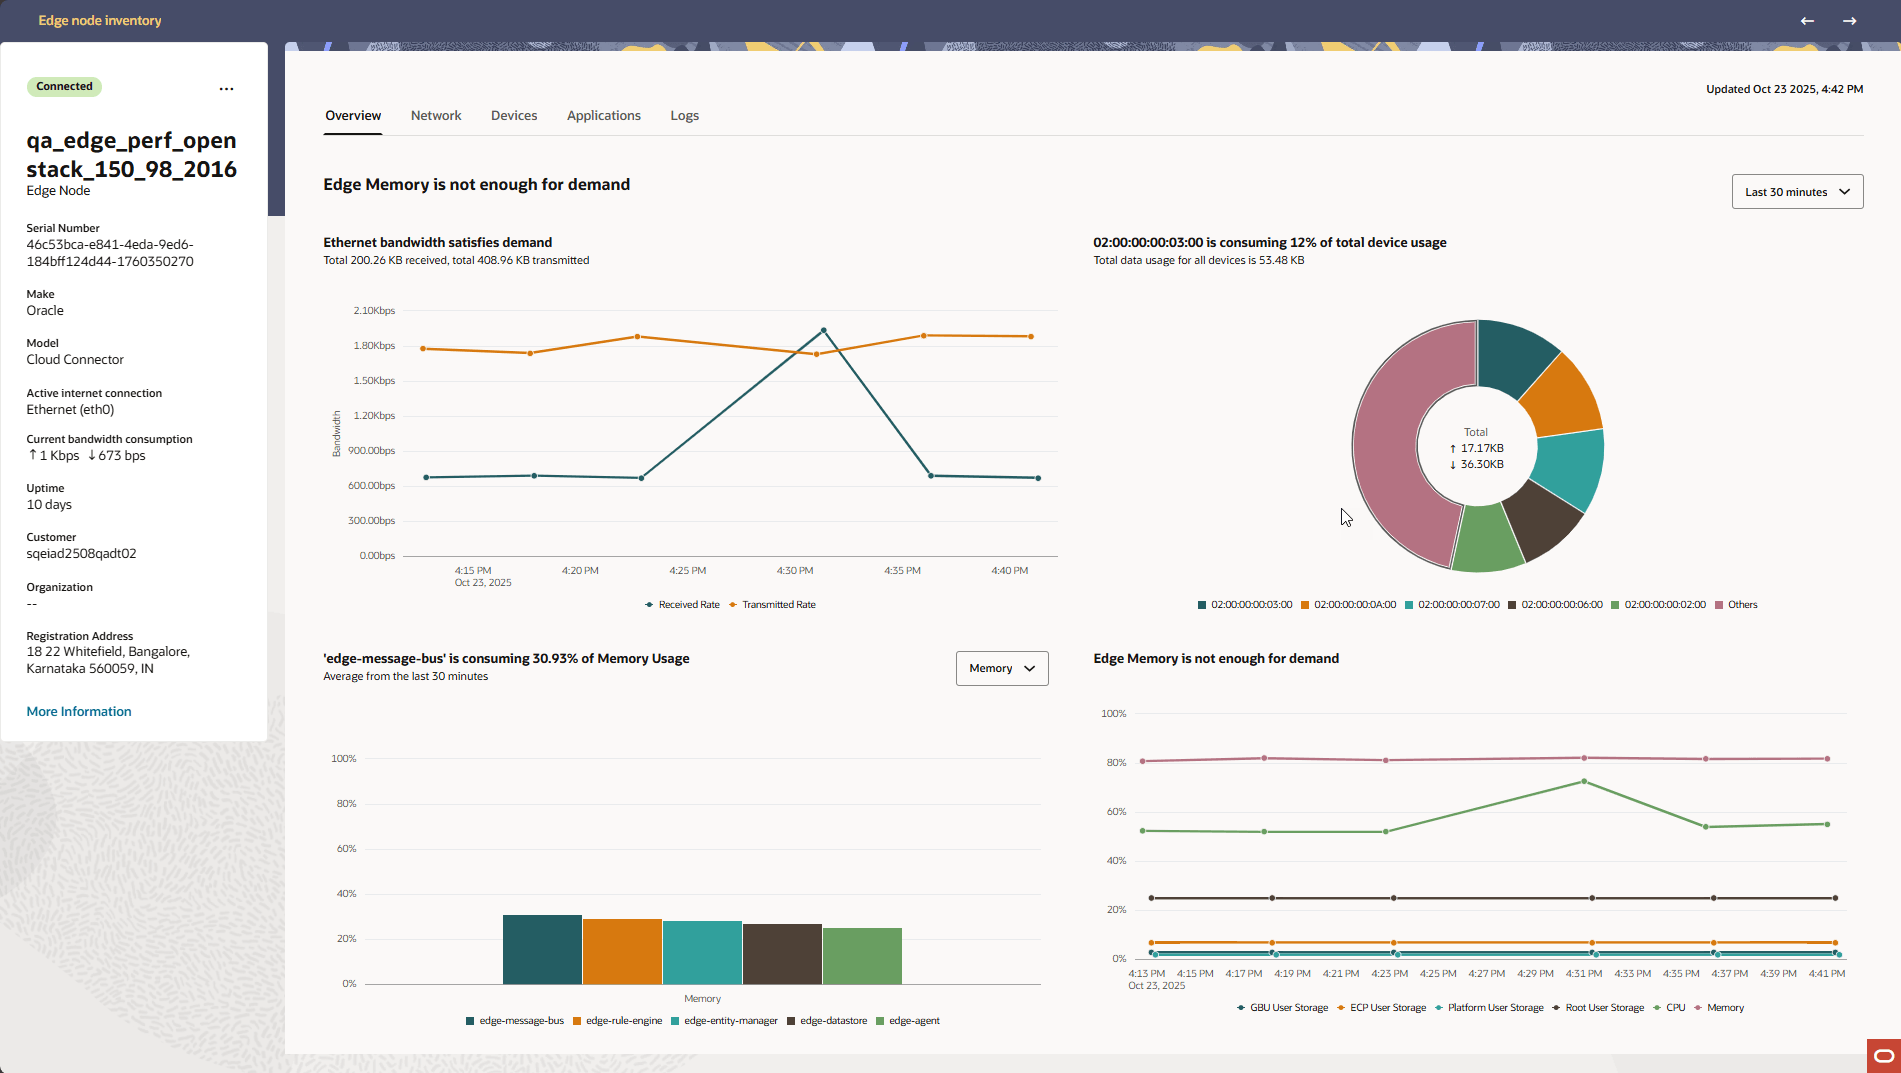Open the Last 30 minutes time range dropdown
Screen dimensions: 1901x1073
[x=1796, y=191]
